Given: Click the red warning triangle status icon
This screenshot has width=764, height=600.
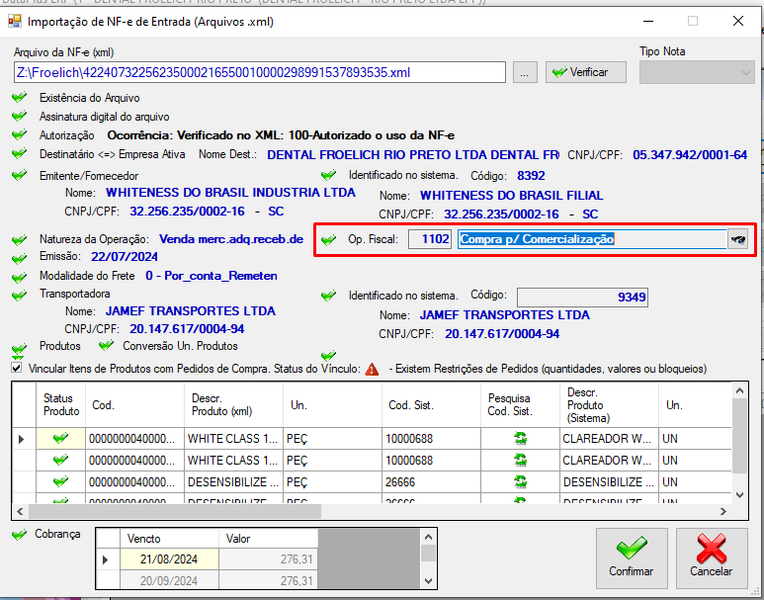Looking at the screenshot, I should tap(372, 369).
